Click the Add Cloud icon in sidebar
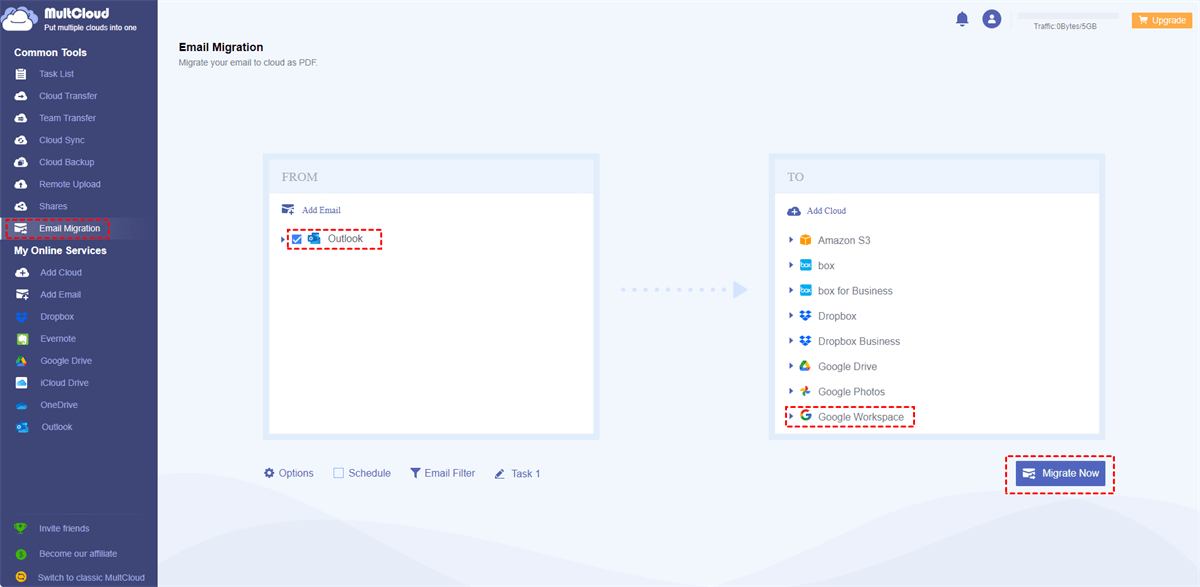The image size is (1200, 587). 21,272
